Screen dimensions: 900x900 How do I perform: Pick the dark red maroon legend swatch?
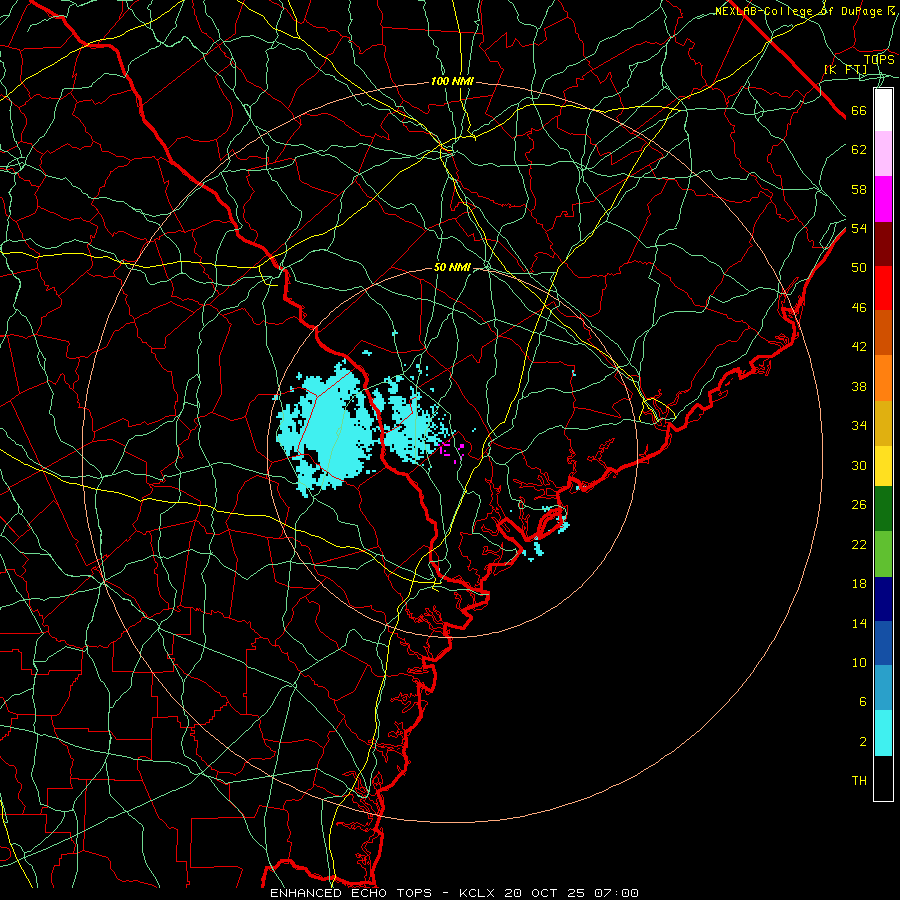pos(883,244)
